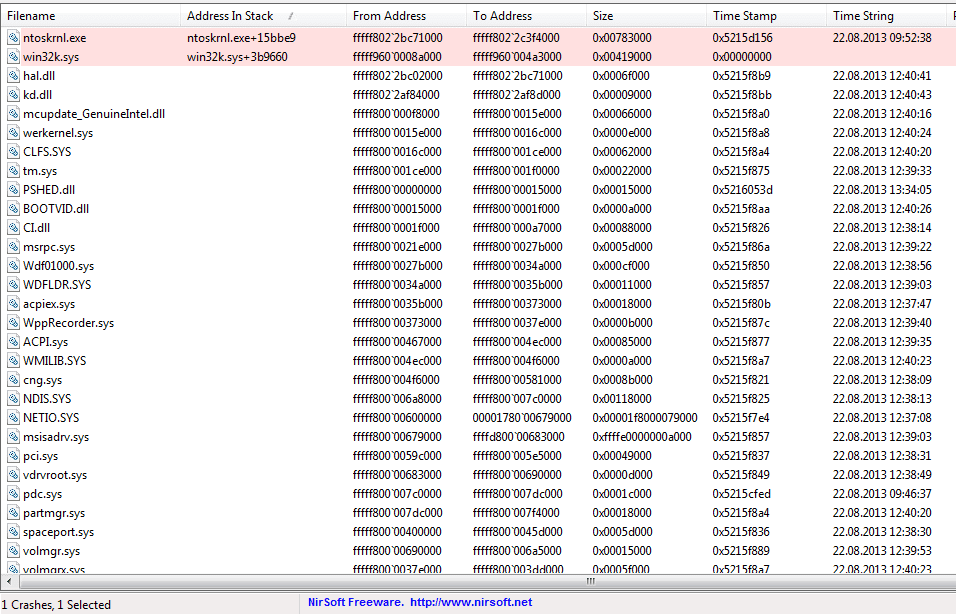Click the file icon beside Wdf01000.sys
The height and width of the screenshot is (615, 956).
[x=13, y=266]
